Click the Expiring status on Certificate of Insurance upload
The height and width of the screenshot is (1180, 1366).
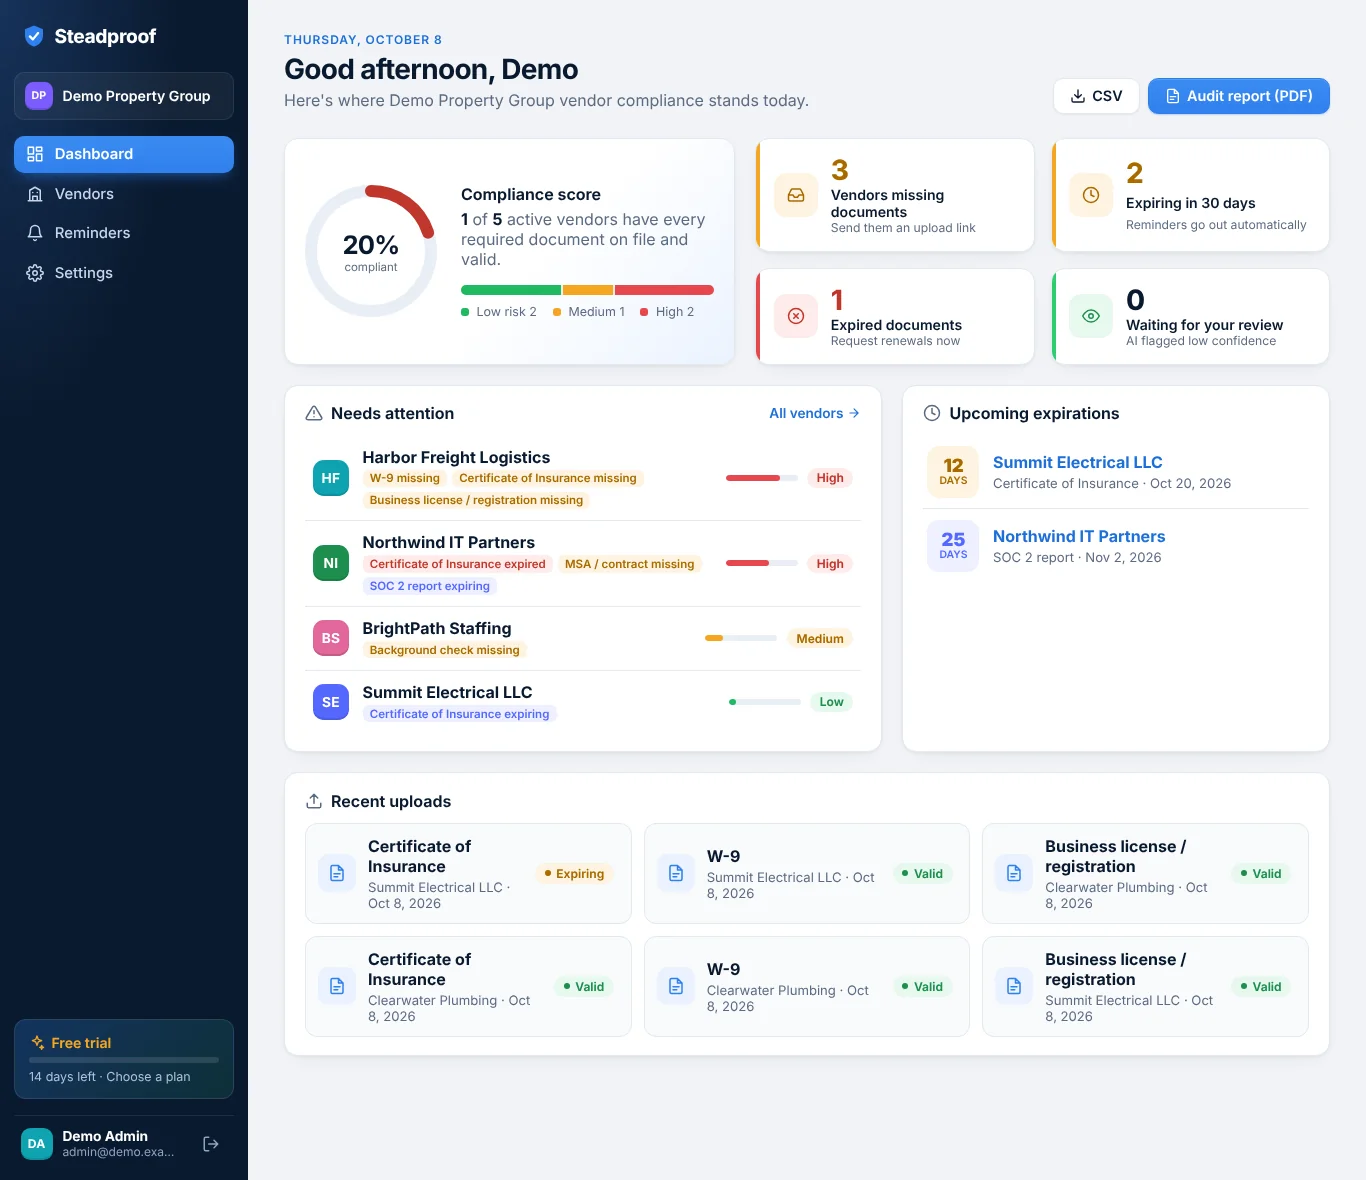[x=574, y=874]
